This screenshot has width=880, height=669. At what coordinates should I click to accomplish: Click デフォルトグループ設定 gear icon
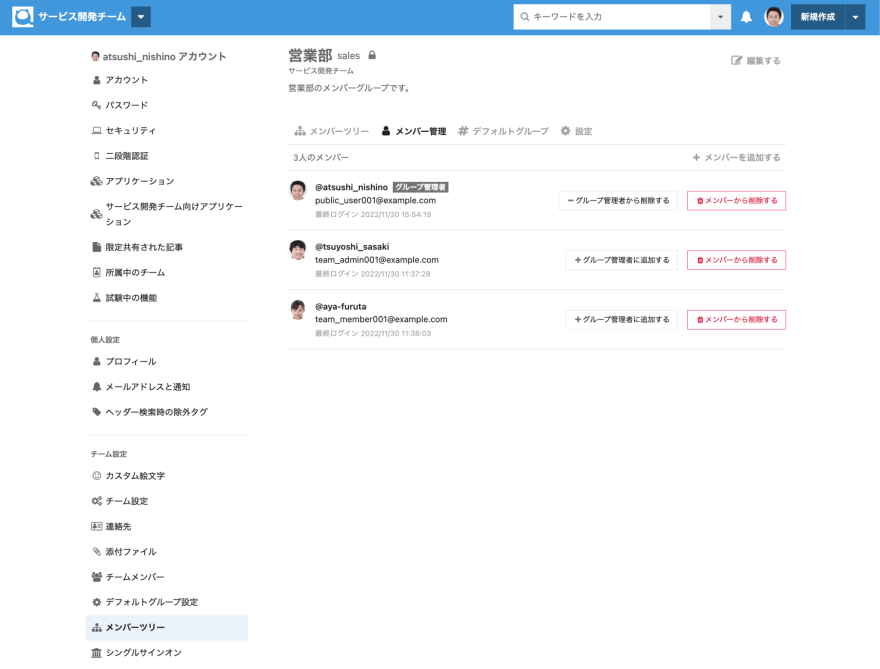97,602
